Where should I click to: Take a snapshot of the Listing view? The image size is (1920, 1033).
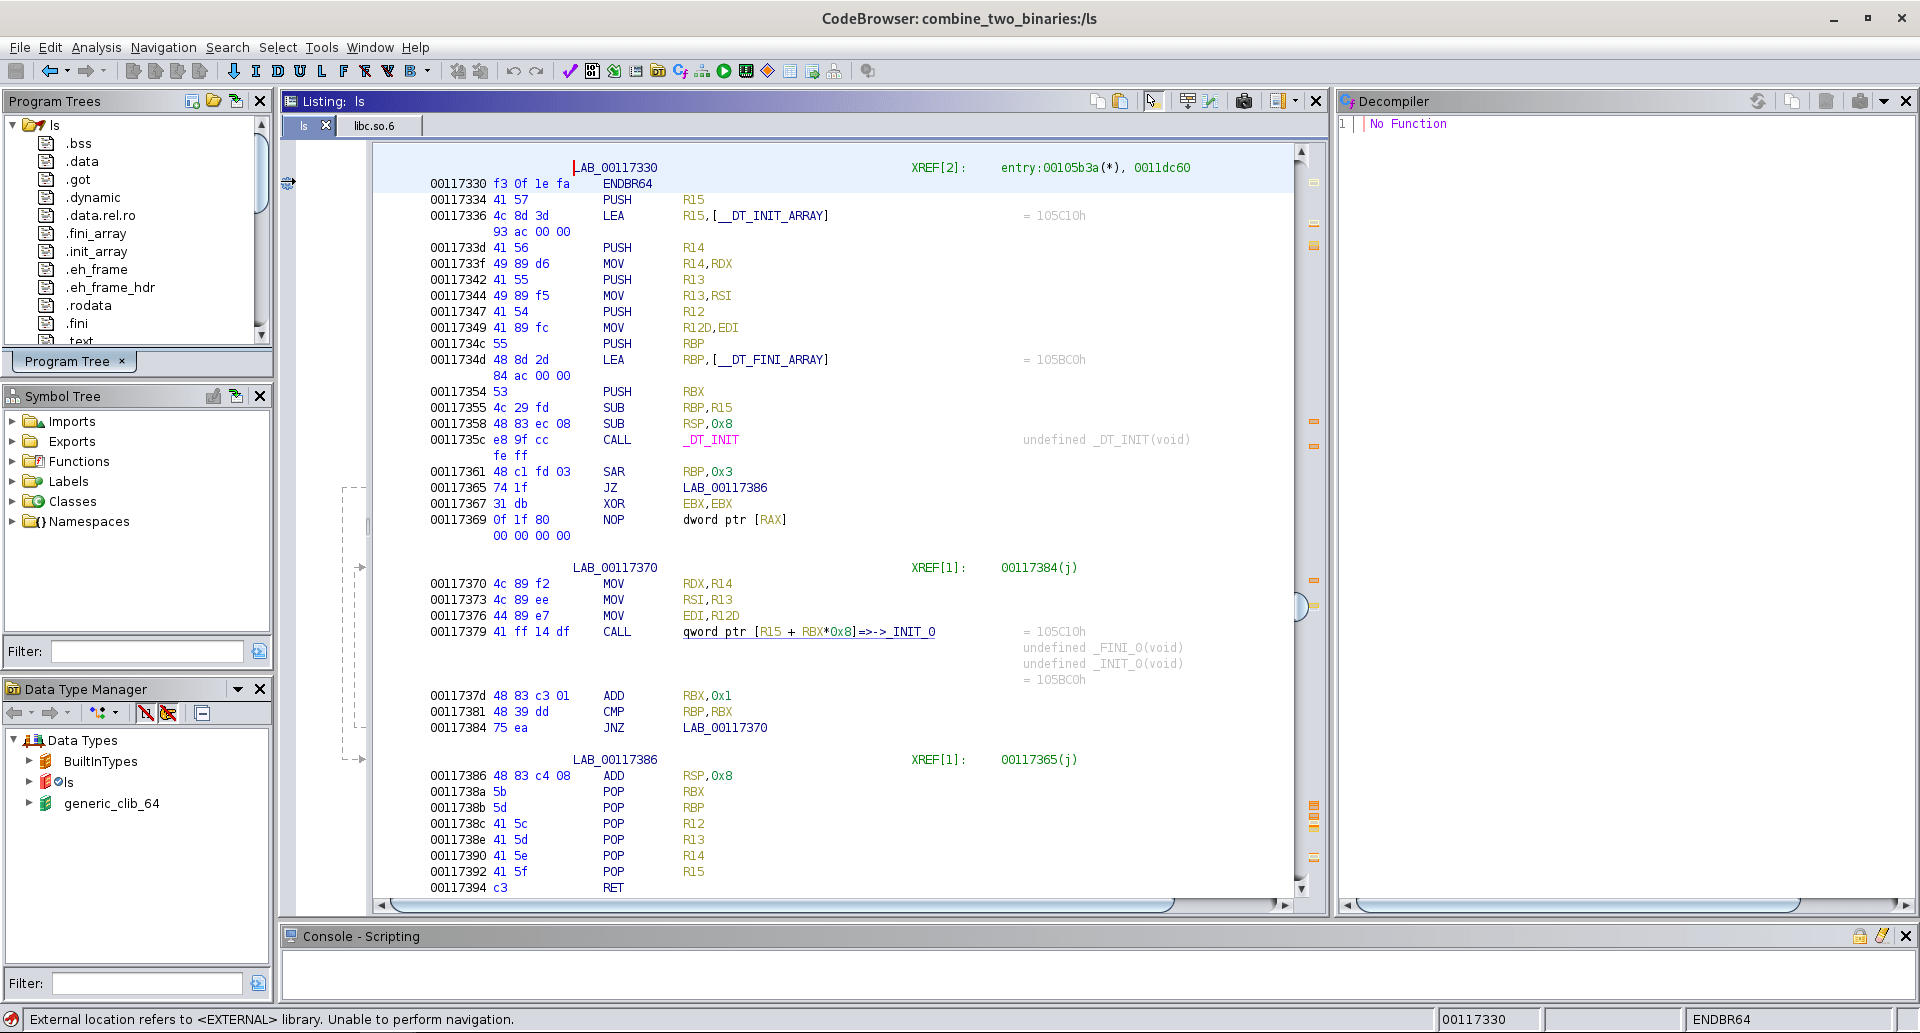1244,101
